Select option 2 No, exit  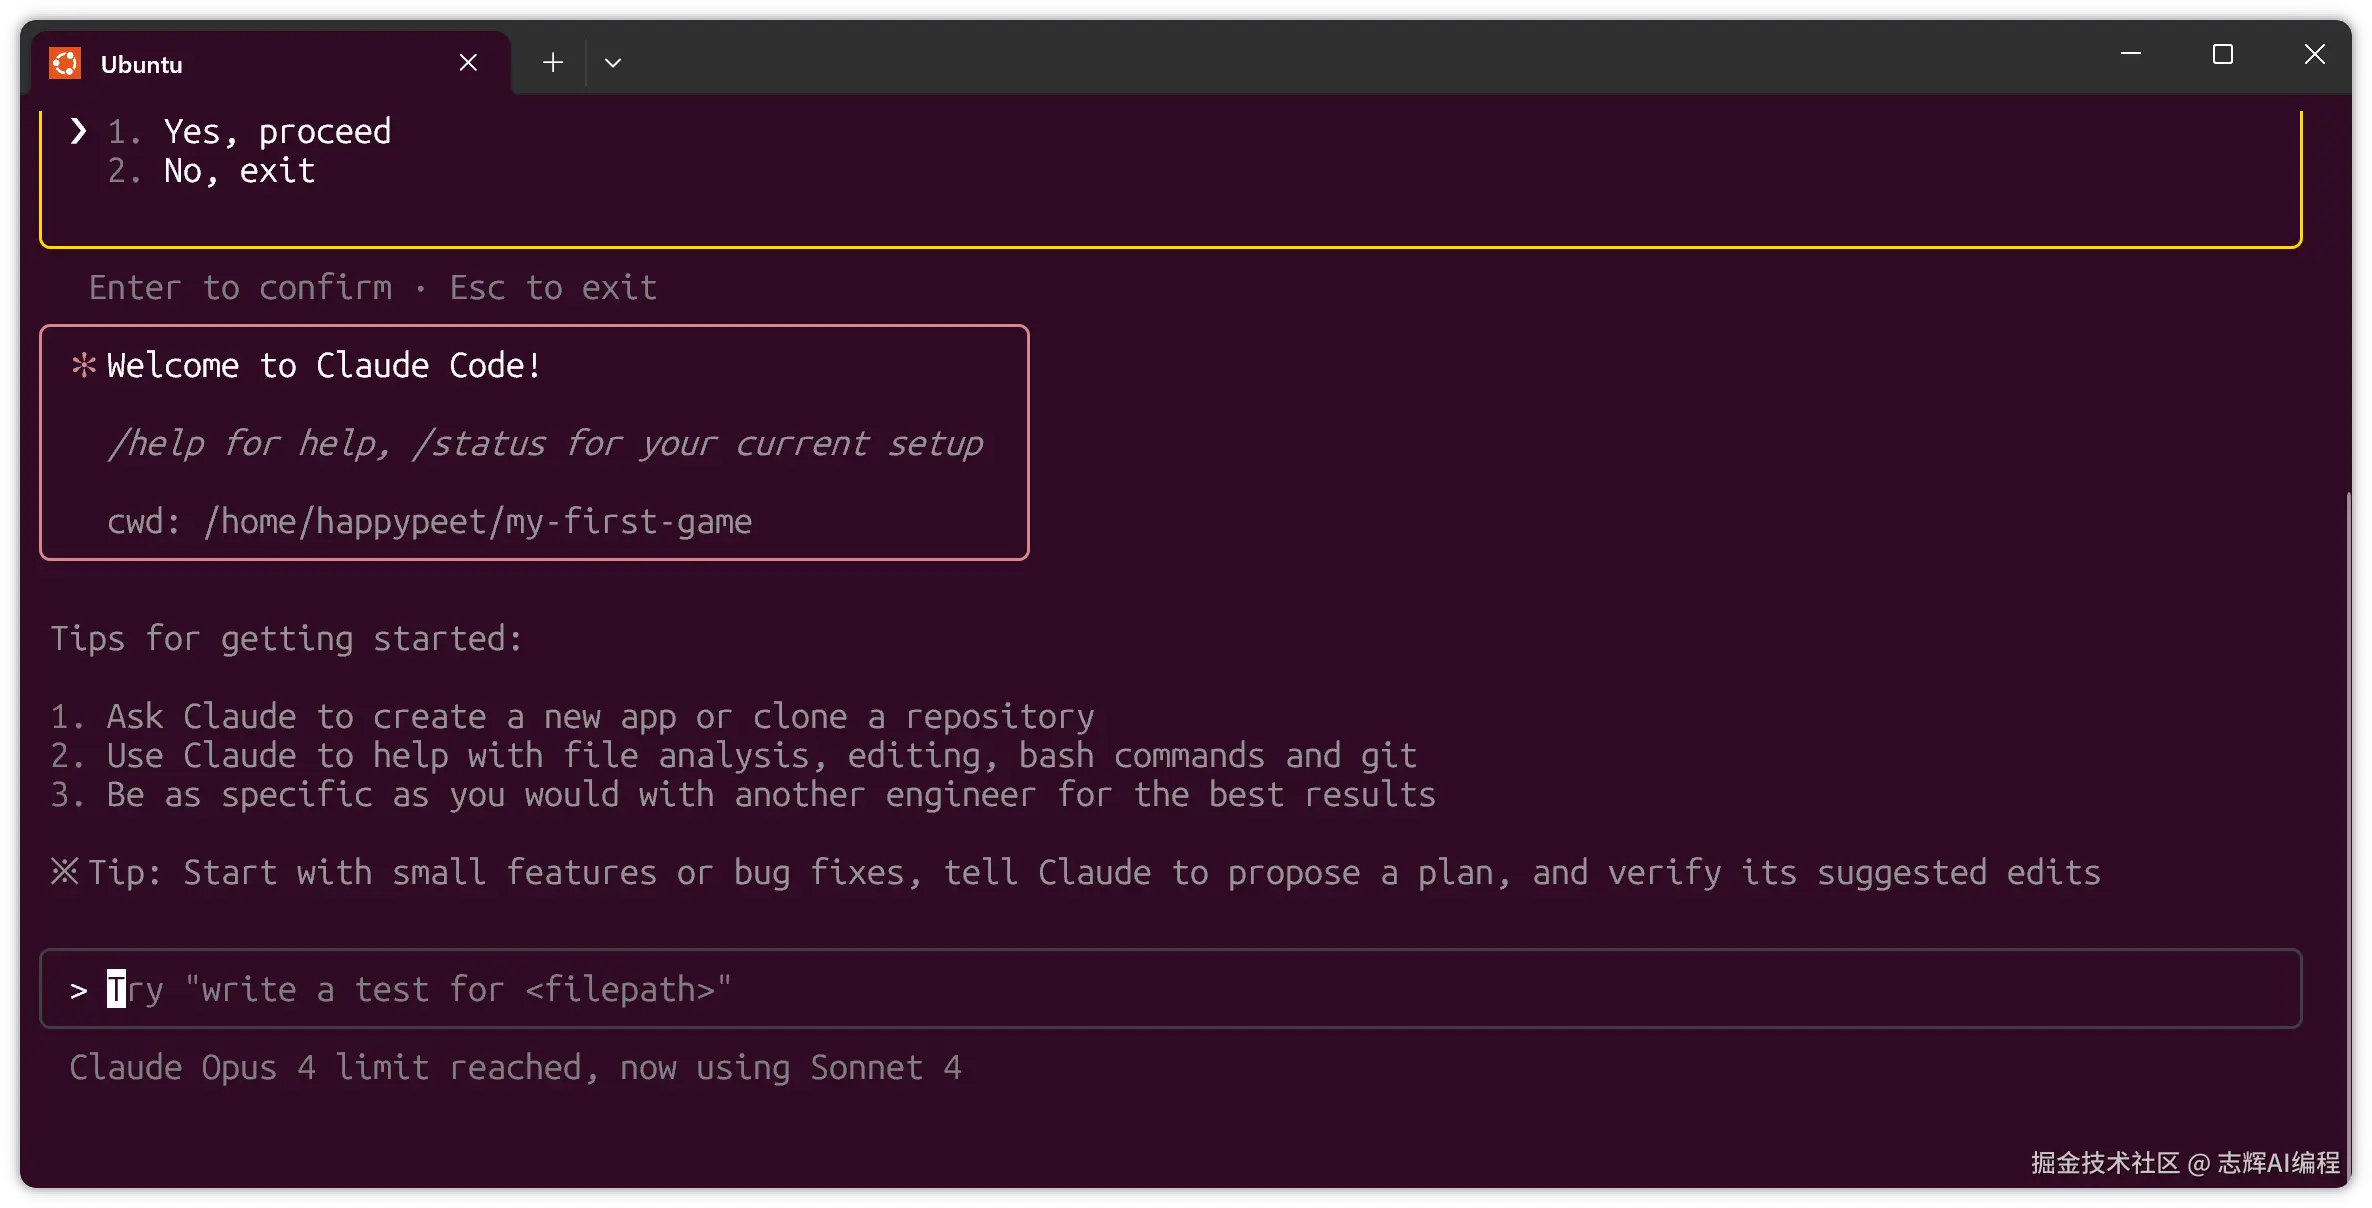tap(239, 172)
